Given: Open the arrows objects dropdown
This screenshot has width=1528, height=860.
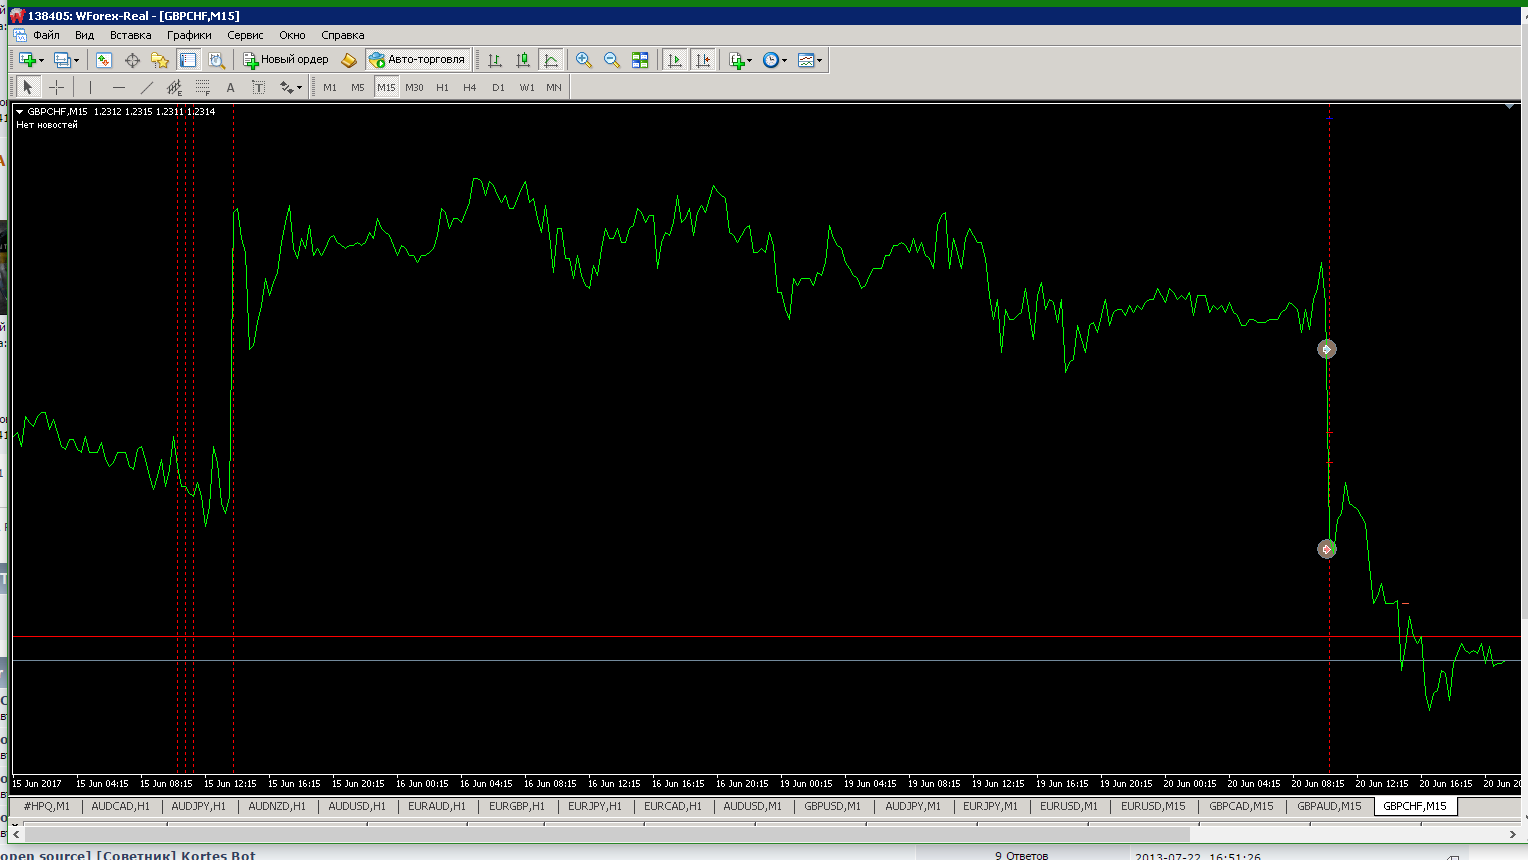Looking at the screenshot, I should point(290,87).
